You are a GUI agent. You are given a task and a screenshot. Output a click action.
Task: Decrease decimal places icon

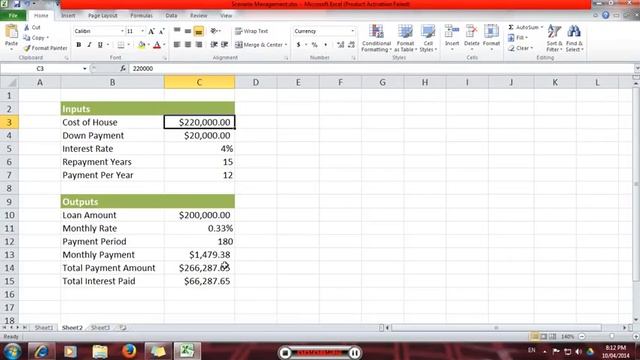[x=351, y=44]
